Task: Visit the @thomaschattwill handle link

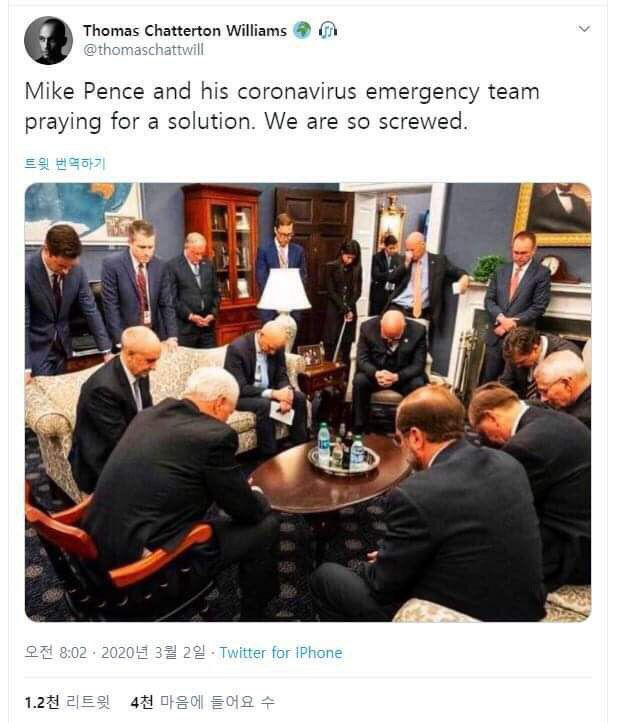Action: click(143, 49)
